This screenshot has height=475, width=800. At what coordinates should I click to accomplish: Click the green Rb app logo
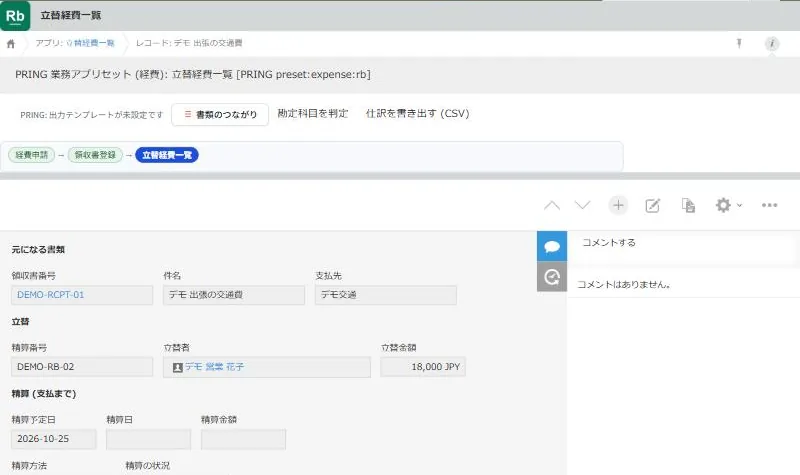click(x=15, y=15)
